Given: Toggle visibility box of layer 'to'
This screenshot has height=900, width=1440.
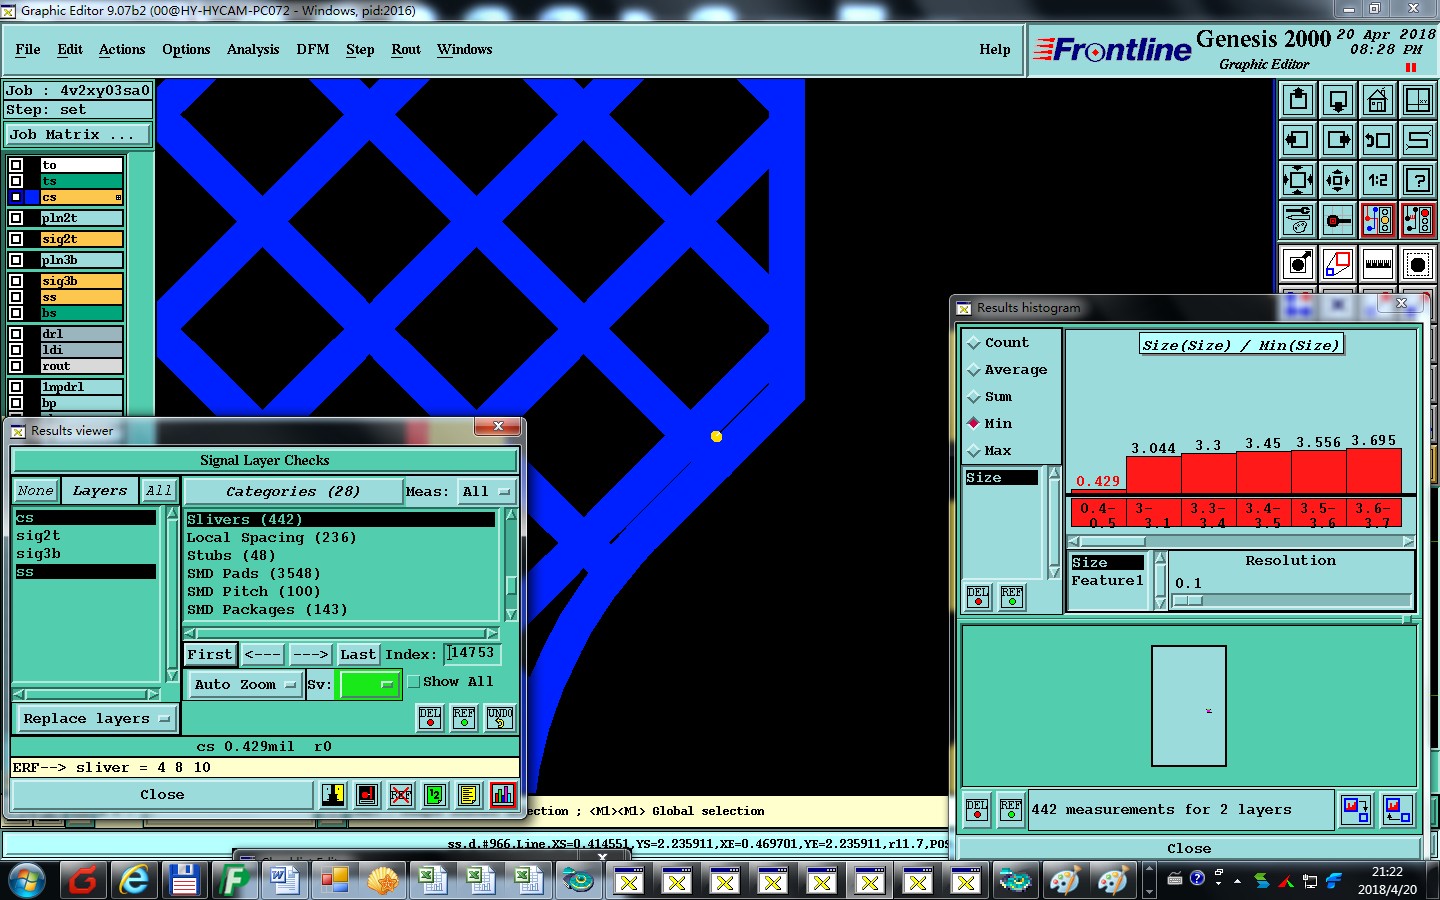Looking at the screenshot, I should 16,165.
